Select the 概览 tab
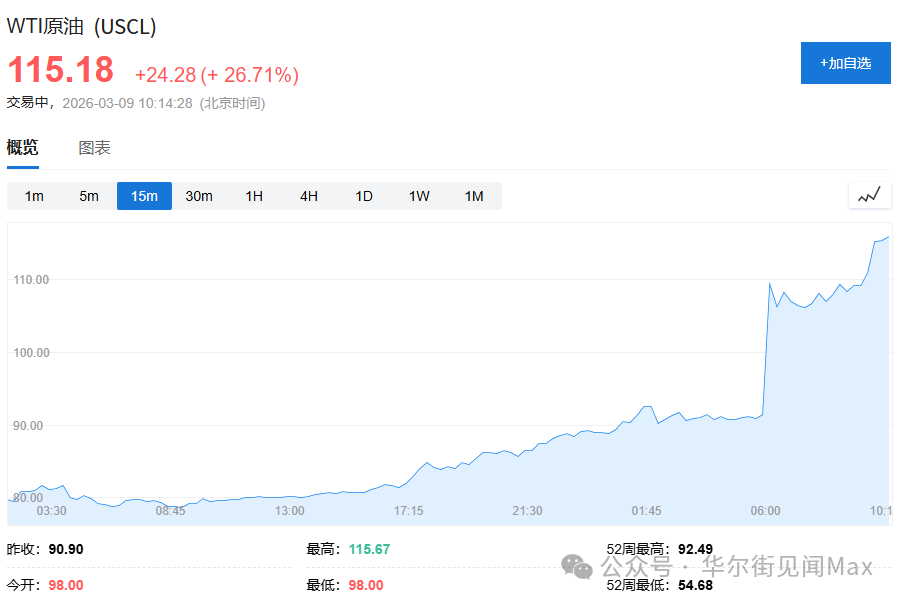Viewport: 901px width, 602px height. coord(21,146)
